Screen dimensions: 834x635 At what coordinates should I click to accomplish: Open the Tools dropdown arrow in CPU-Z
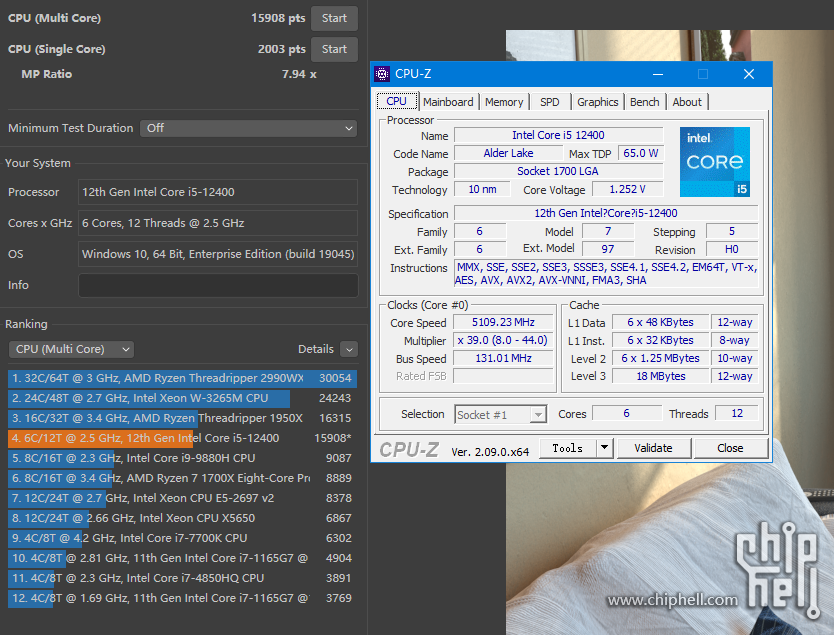click(604, 448)
